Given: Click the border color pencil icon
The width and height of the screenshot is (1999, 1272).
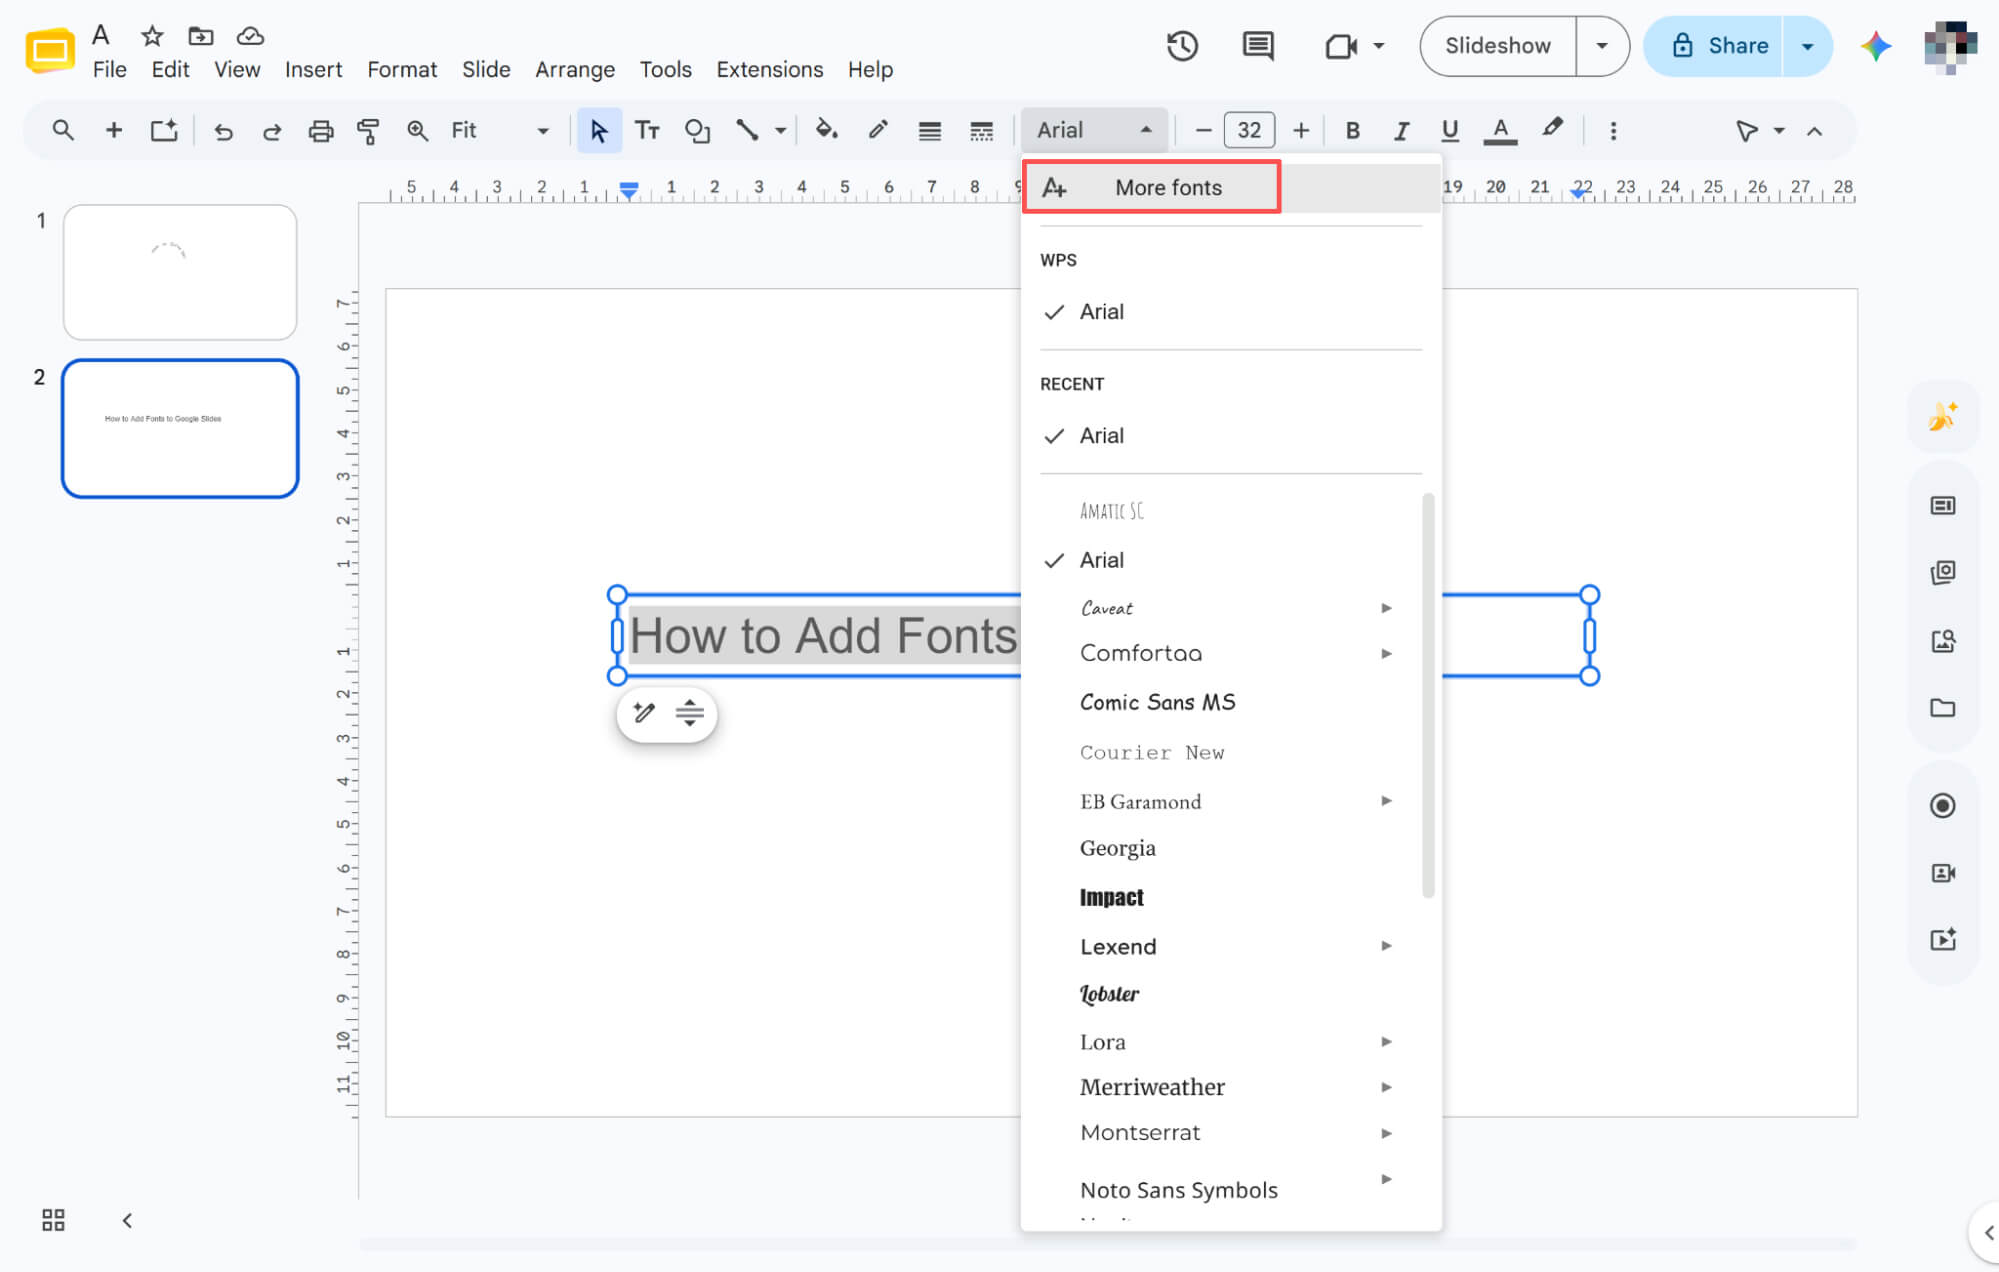Looking at the screenshot, I should [877, 130].
